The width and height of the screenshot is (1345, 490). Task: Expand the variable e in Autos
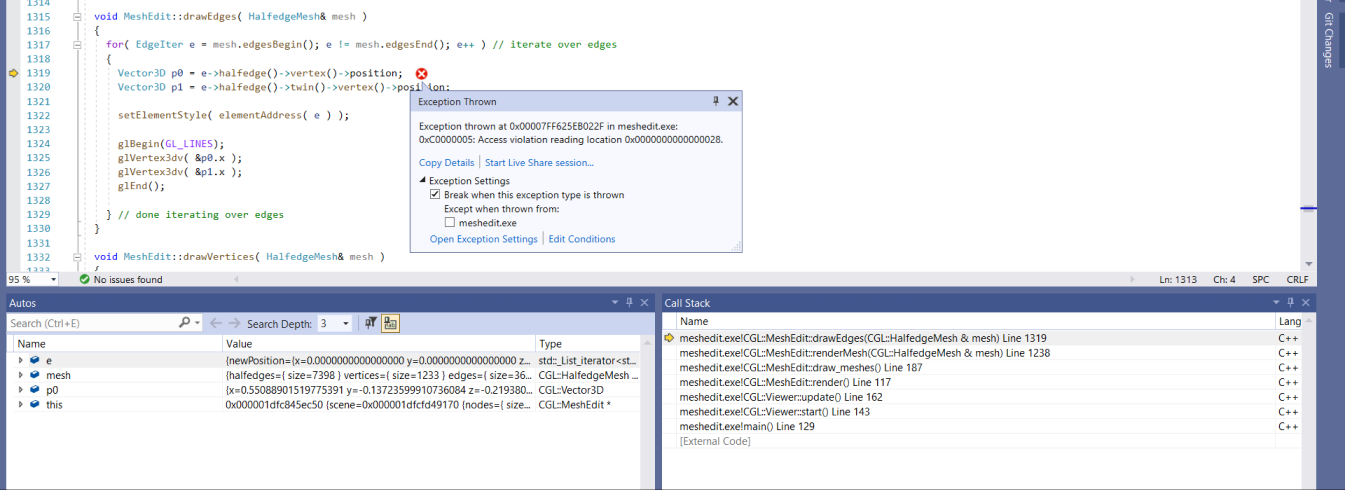click(21, 360)
